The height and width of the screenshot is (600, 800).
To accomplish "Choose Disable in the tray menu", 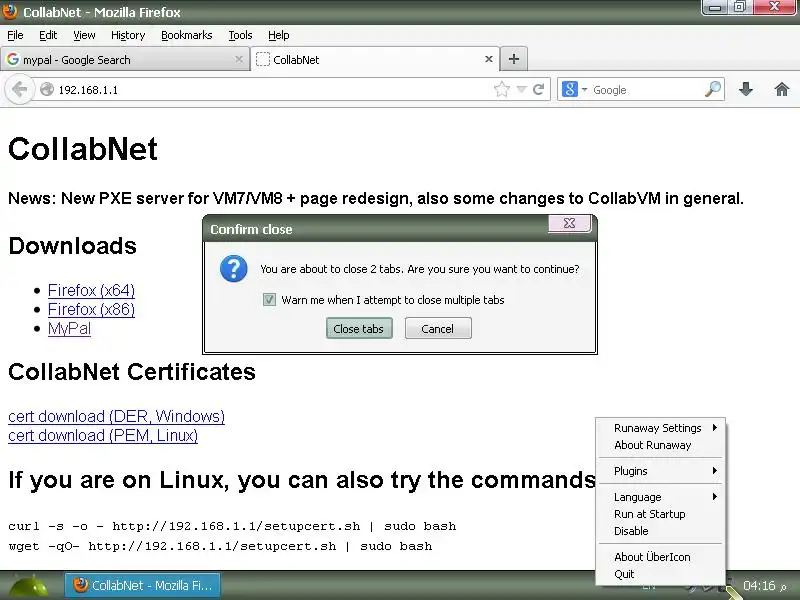I will click(x=660, y=531).
